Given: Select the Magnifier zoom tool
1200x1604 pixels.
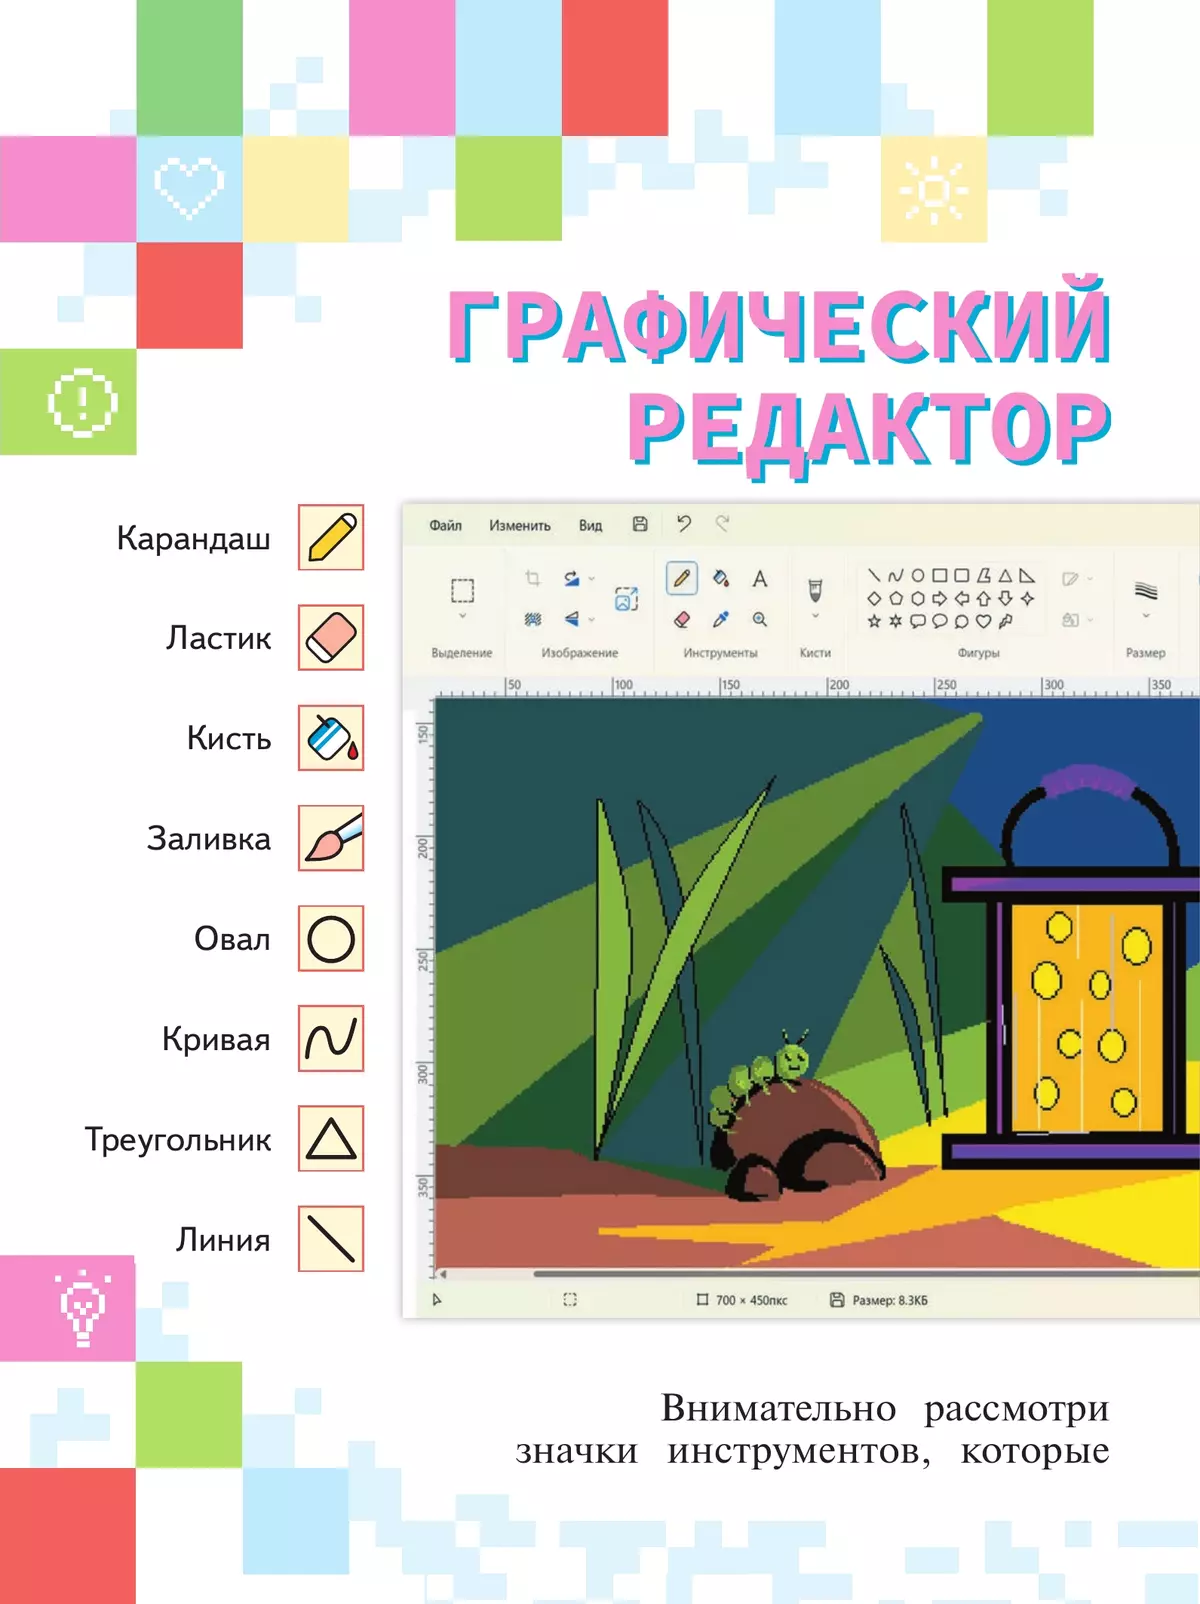Looking at the screenshot, I should (760, 620).
